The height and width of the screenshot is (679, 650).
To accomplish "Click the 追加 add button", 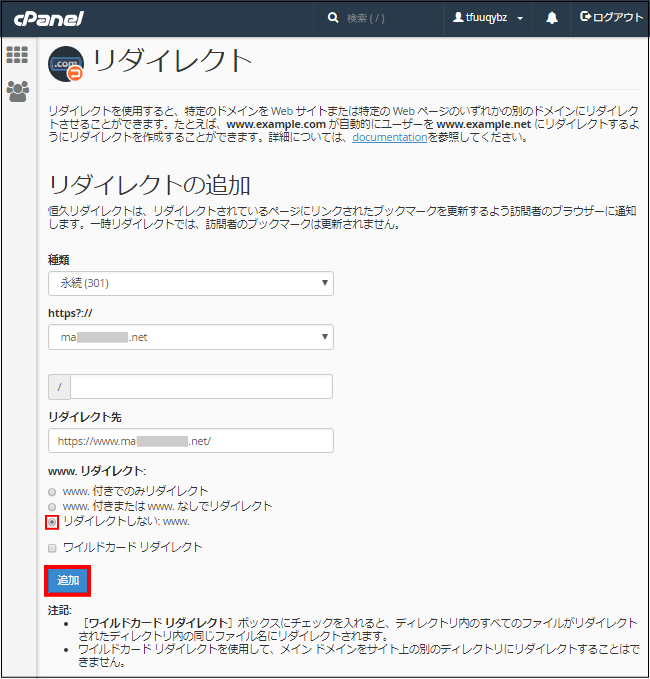I will [68, 580].
